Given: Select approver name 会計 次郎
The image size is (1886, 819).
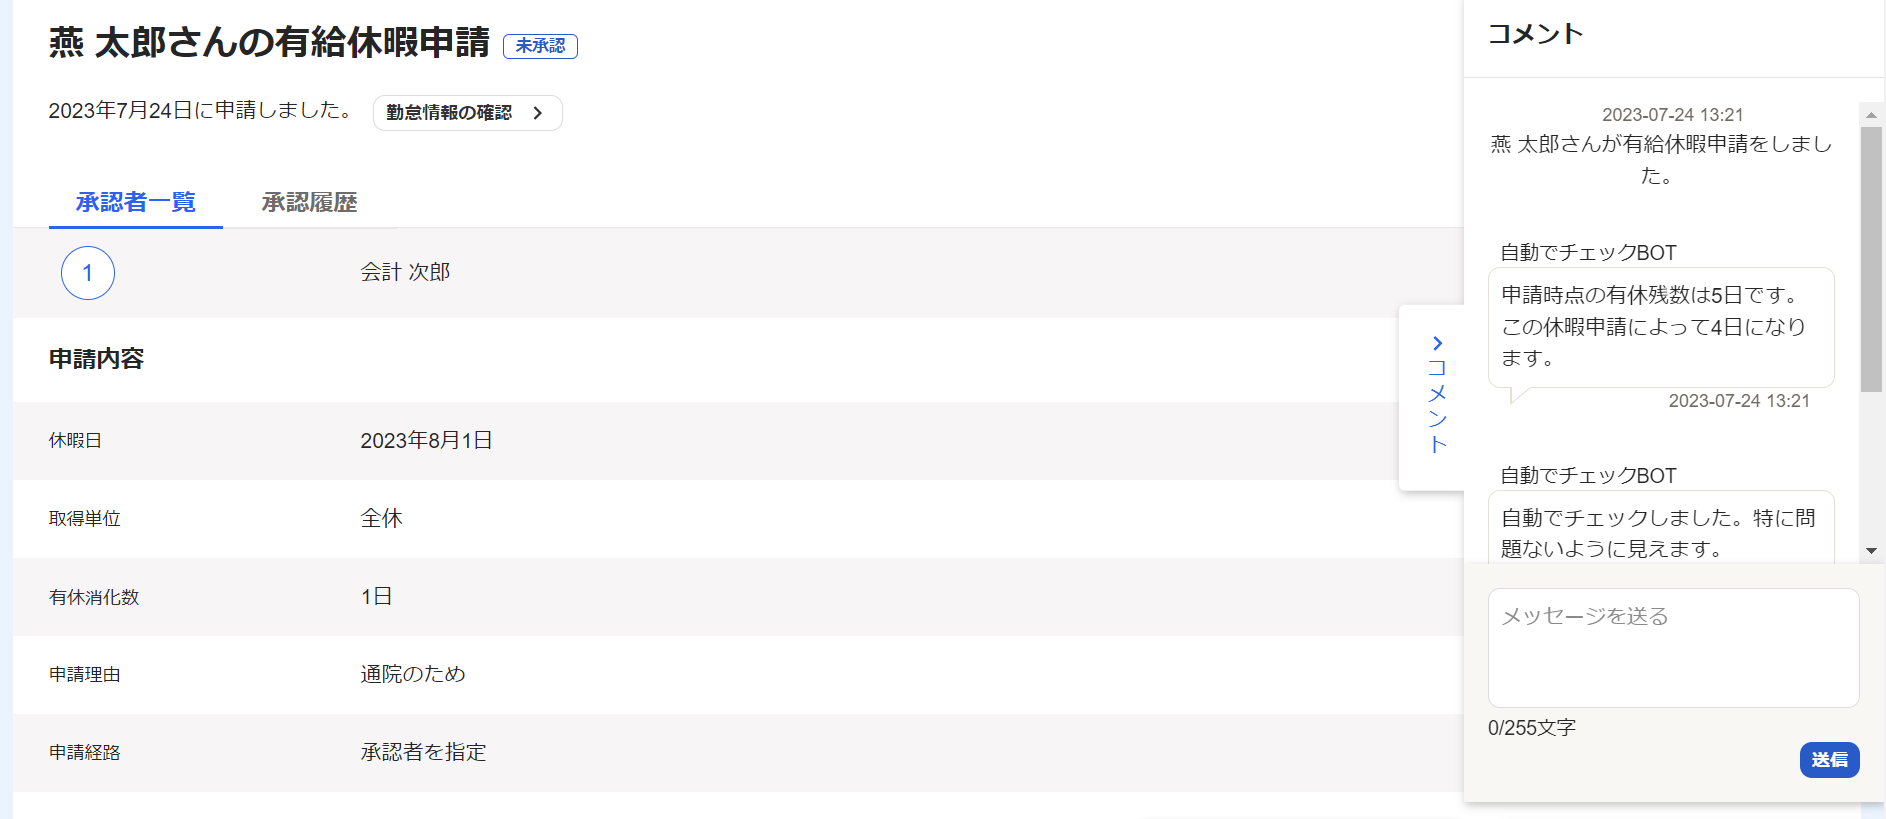Looking at the screenshot, I should (406, 272).
